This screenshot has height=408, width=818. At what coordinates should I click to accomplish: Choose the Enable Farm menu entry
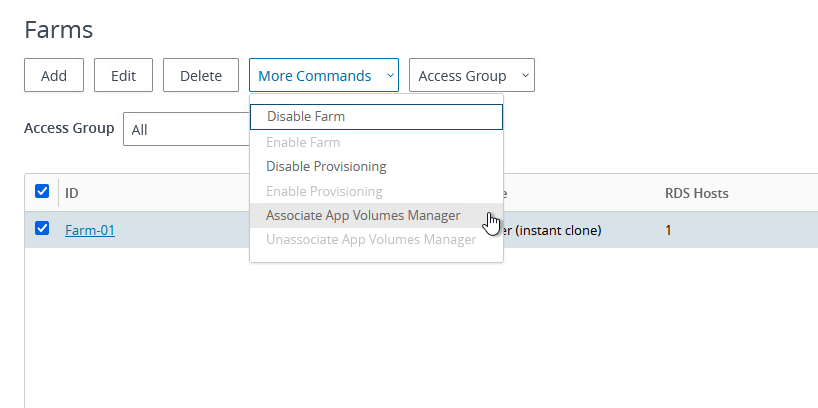[x=303, y=143]
